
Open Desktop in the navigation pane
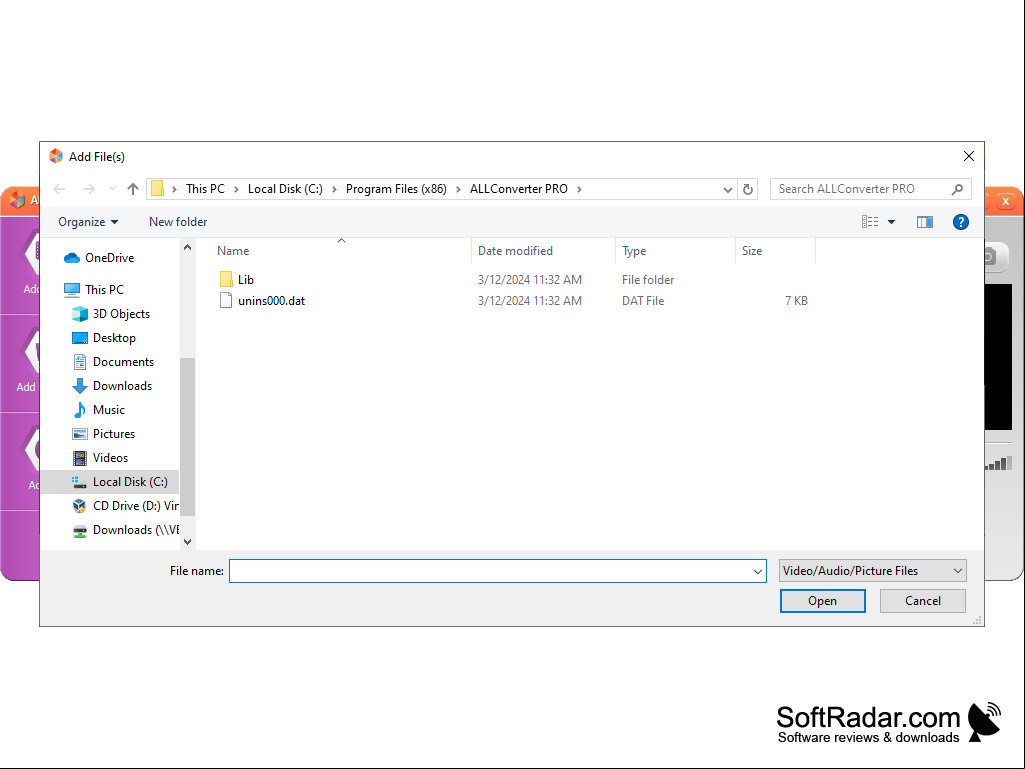point(114,338)
